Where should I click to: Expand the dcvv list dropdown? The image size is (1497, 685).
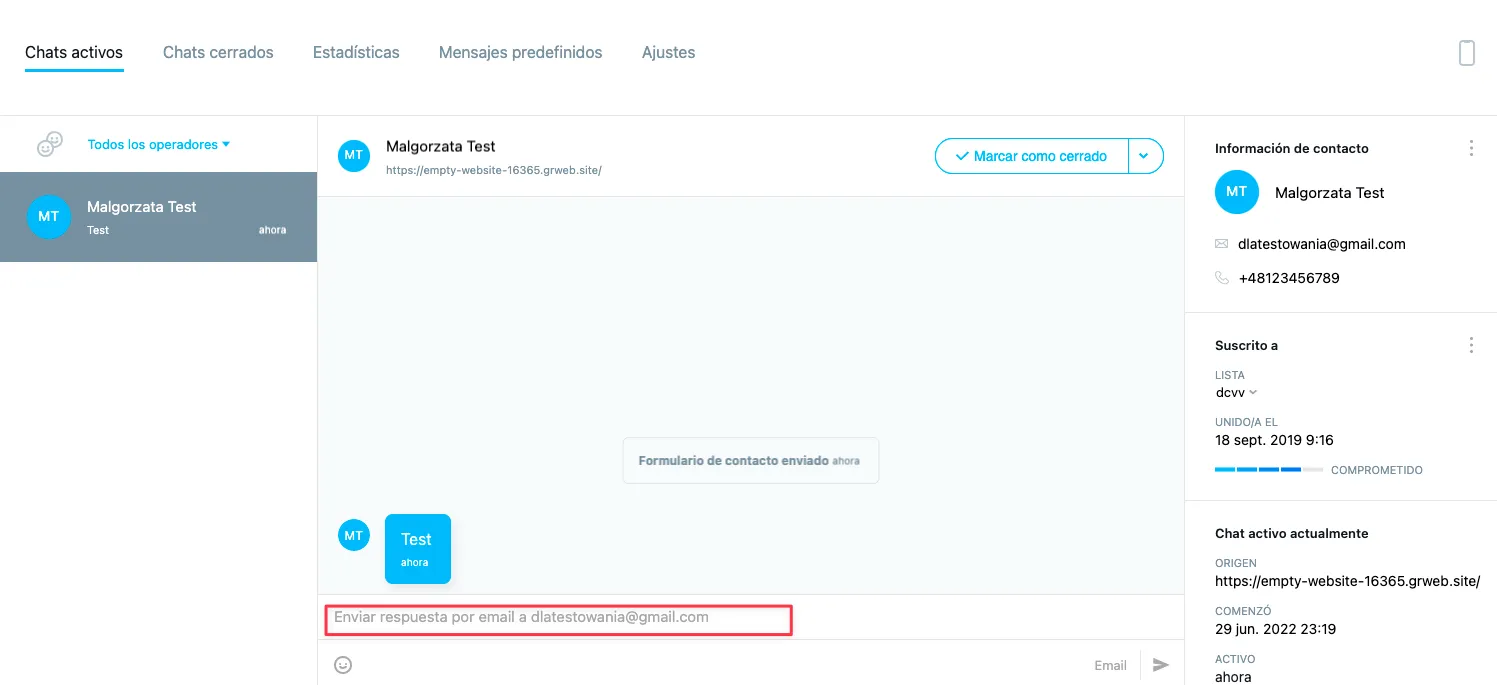1236,392
